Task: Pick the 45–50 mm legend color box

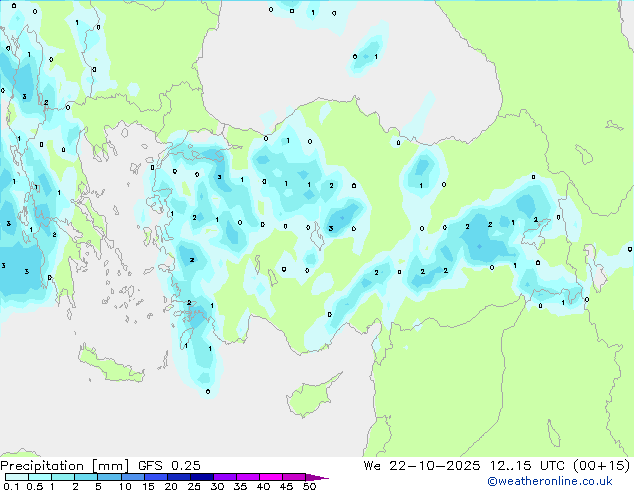Action: [x=294, y=477]
